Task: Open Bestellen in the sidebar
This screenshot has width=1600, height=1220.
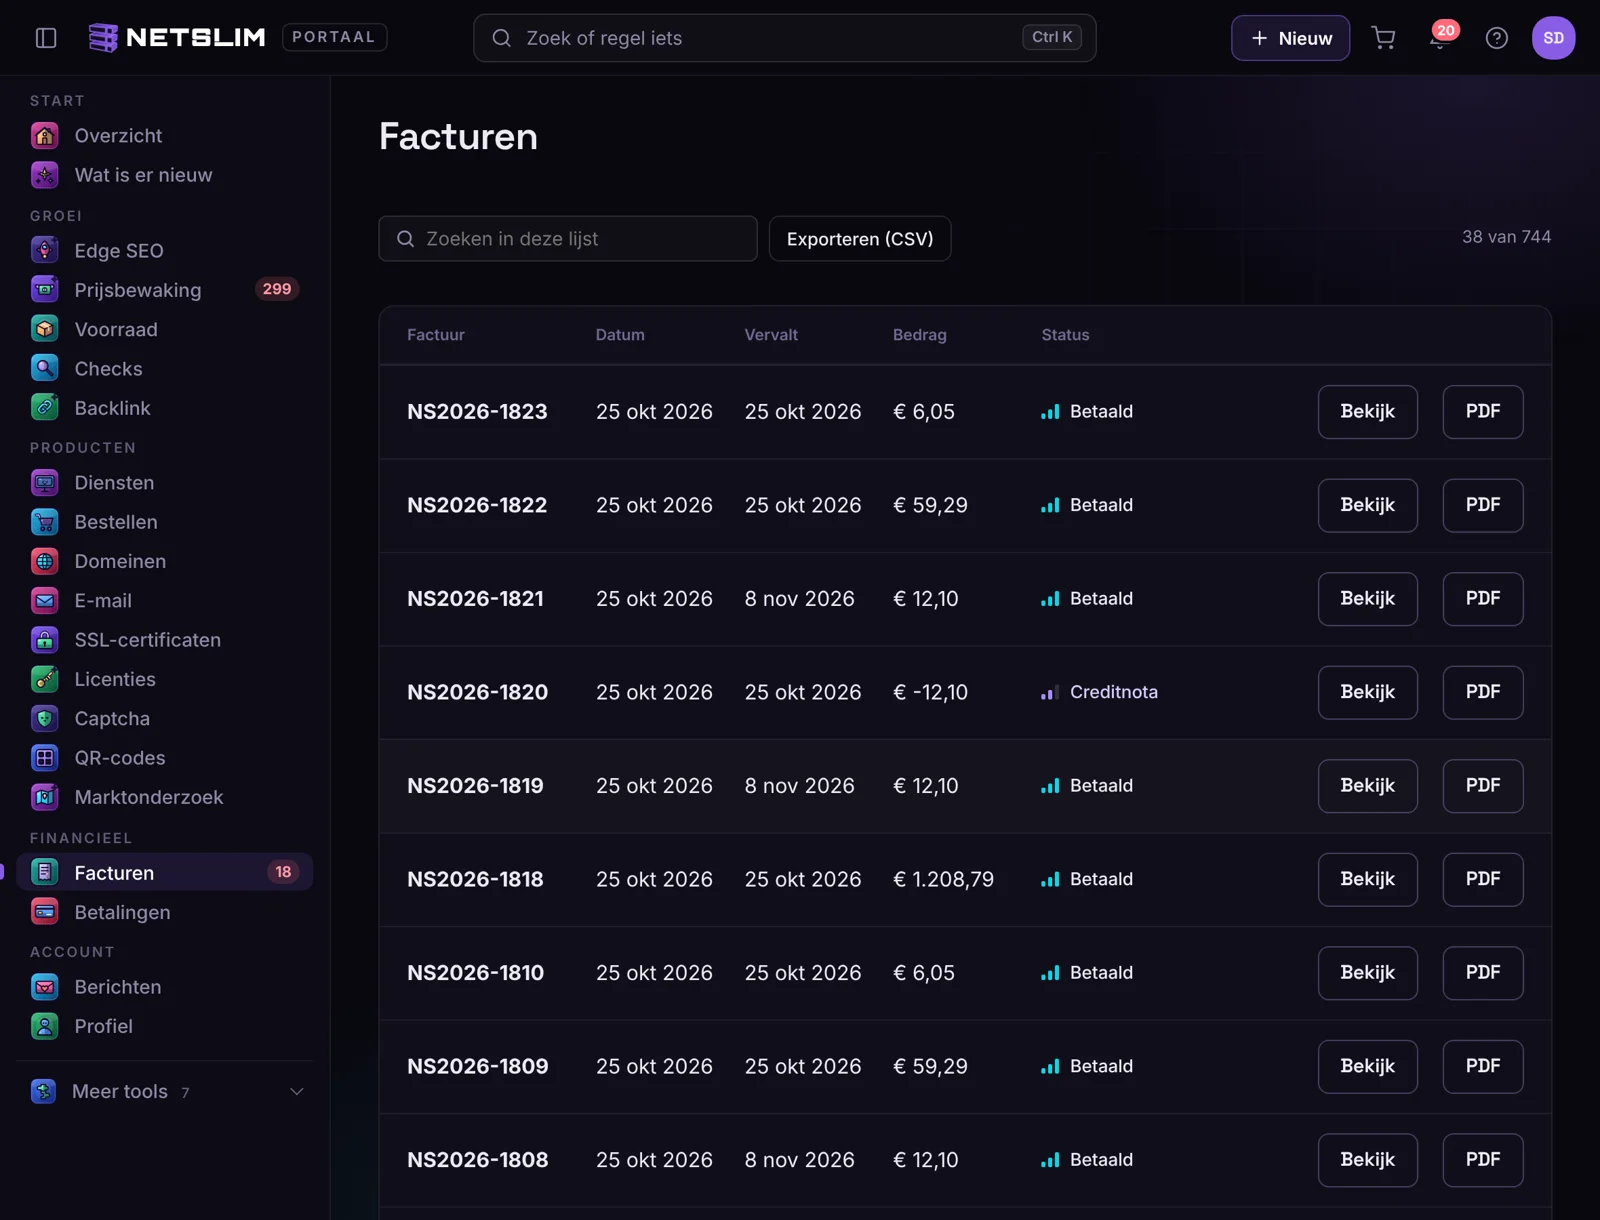Action: coord(165,522)
